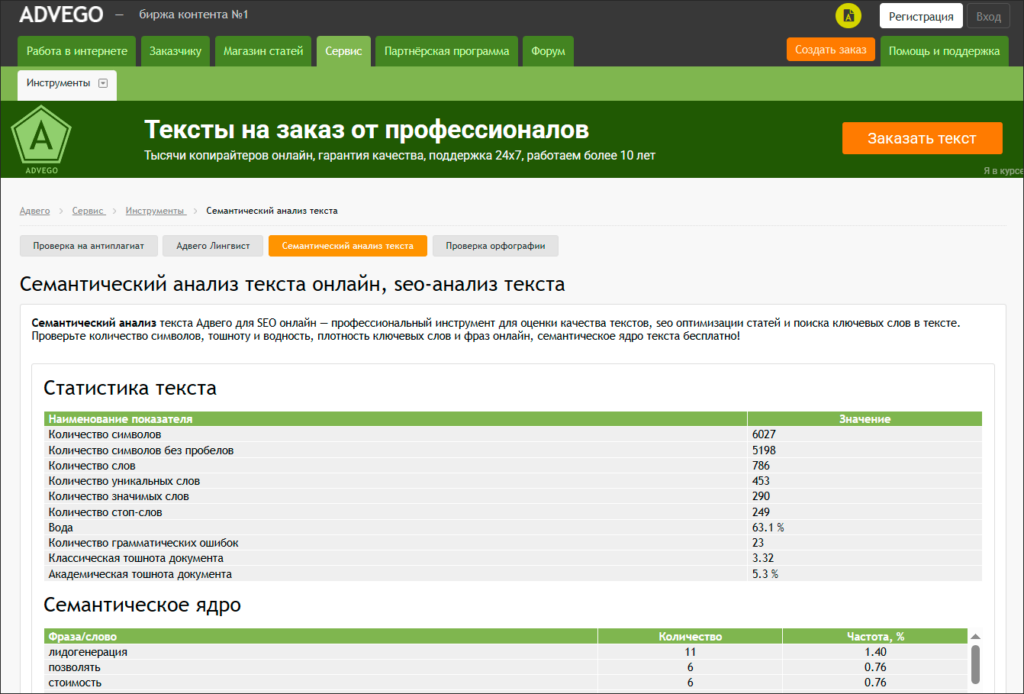Open the Форум tab

click(548, 51)
